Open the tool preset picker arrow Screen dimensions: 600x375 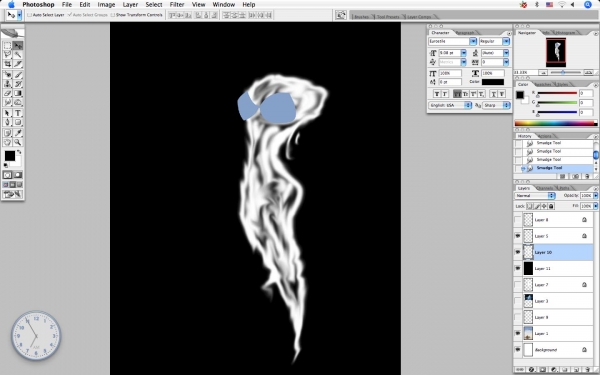[x=19, y=15]
